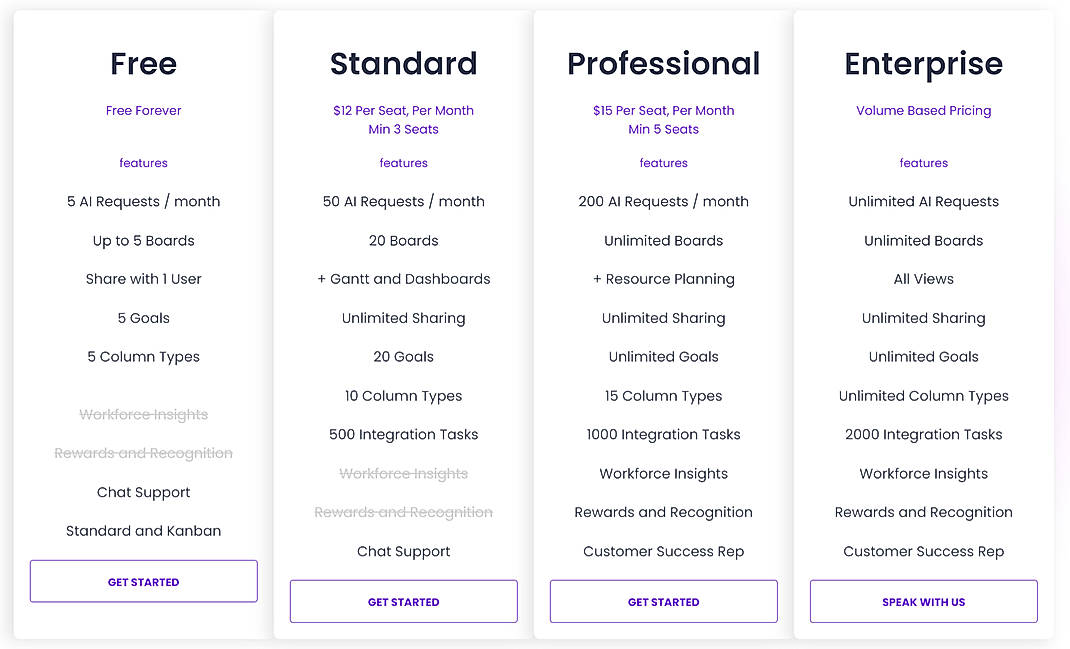Click Unlimited AI Requests on Enterprise card

(x=923, y=201)
